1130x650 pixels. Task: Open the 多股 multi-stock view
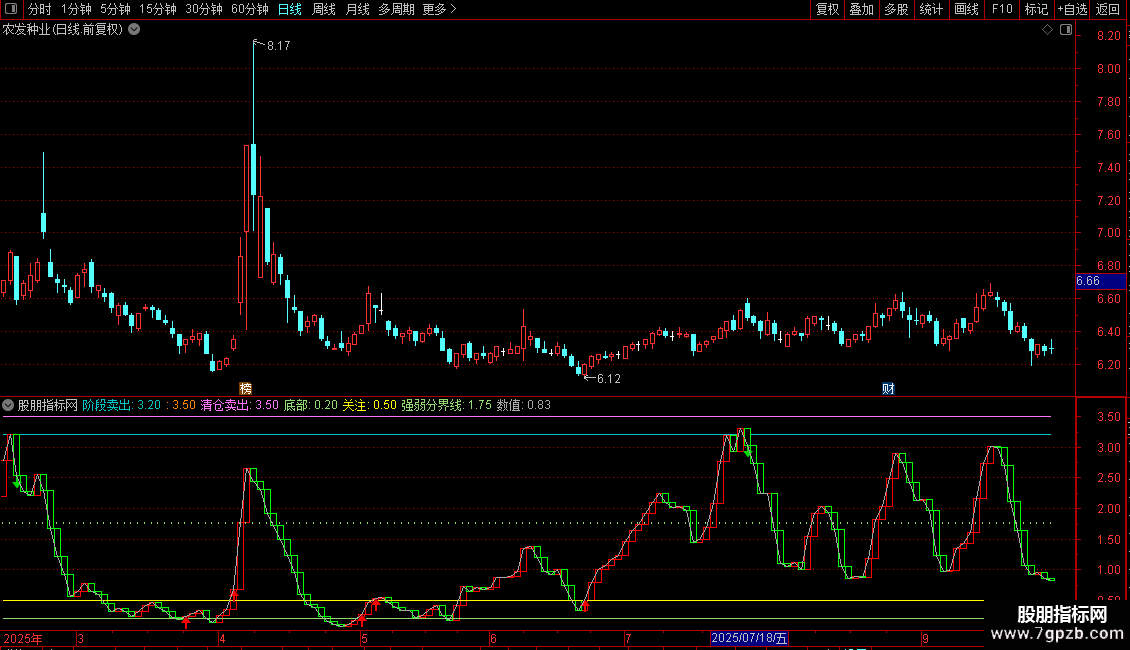pos(896,9)
